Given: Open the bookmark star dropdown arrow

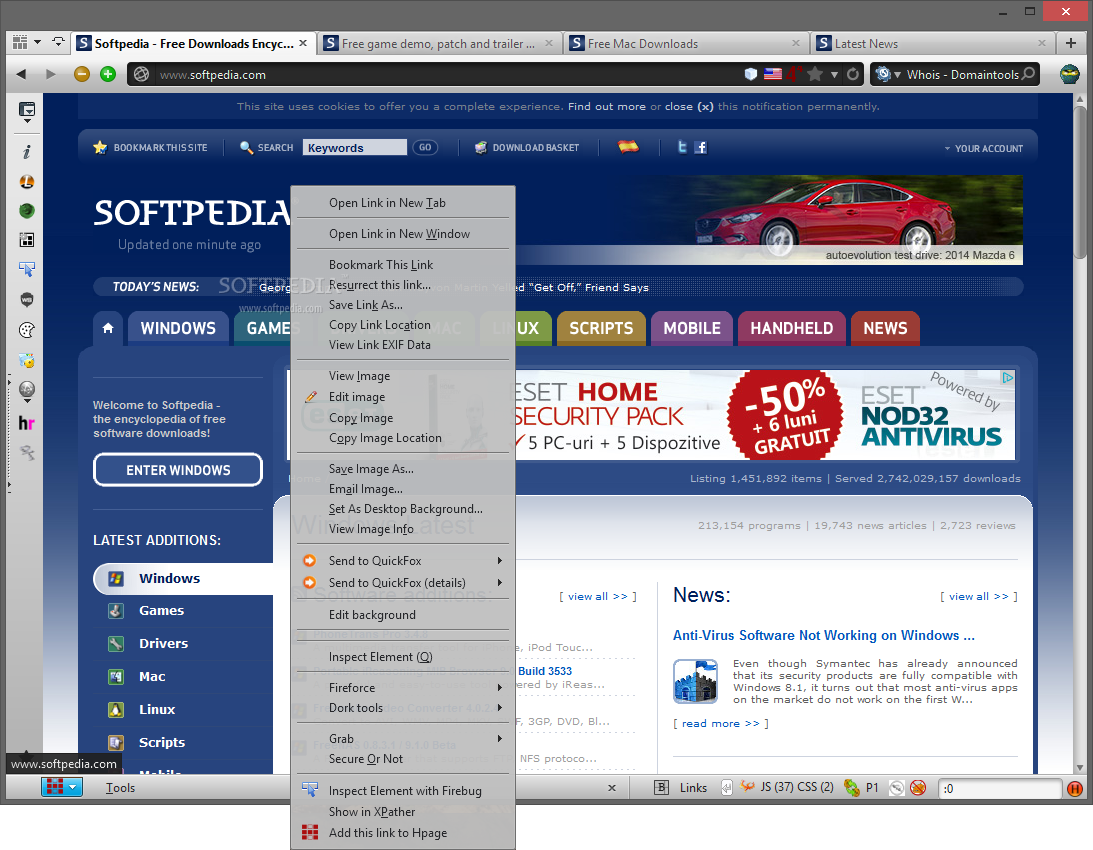Looking at the screenshot, I should (x=834, y=75).
